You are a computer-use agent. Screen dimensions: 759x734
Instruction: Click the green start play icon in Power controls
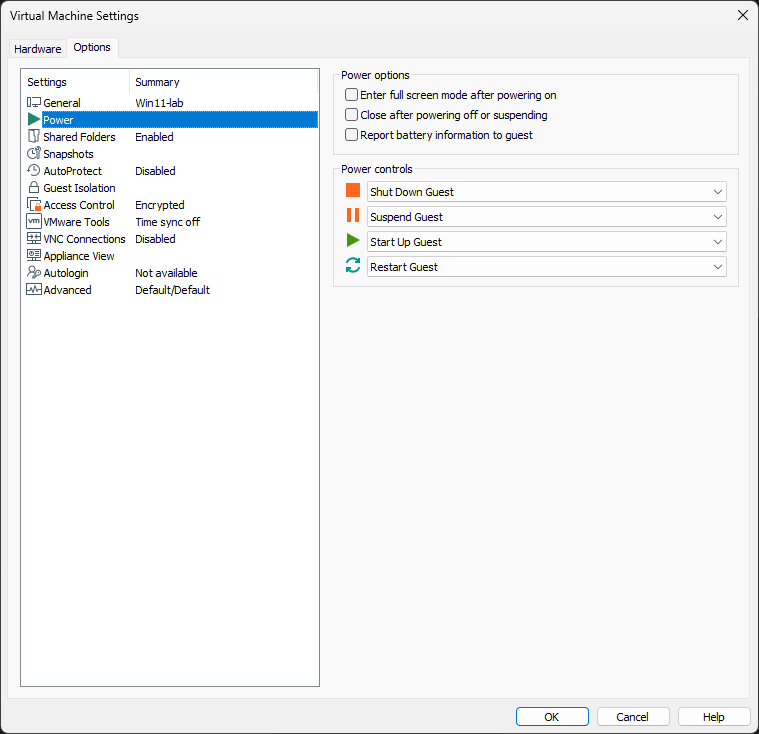[x=353, y=240]
